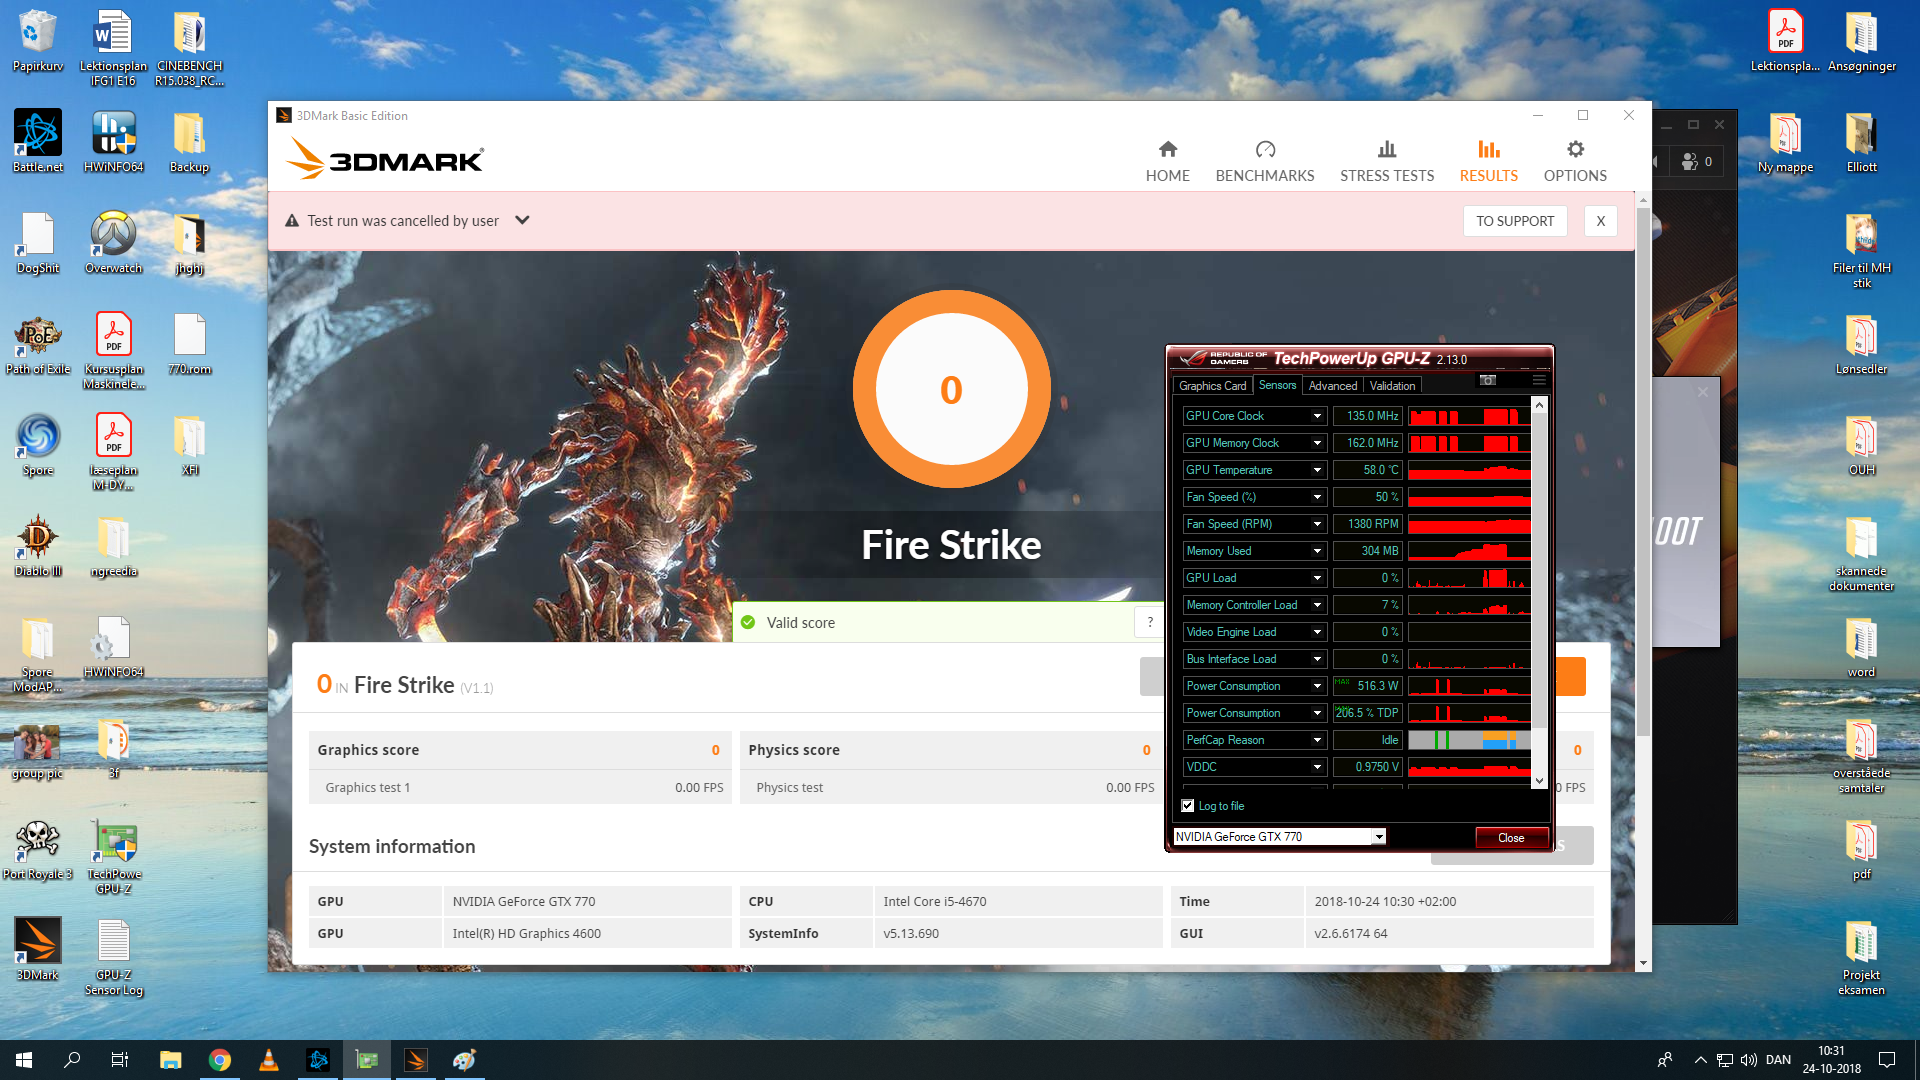Image resolution: width=1920 pixels, height=1080 pixels.
Task: Open the Port Royale 3 desktop icon
Action: (x=38, y=848)
